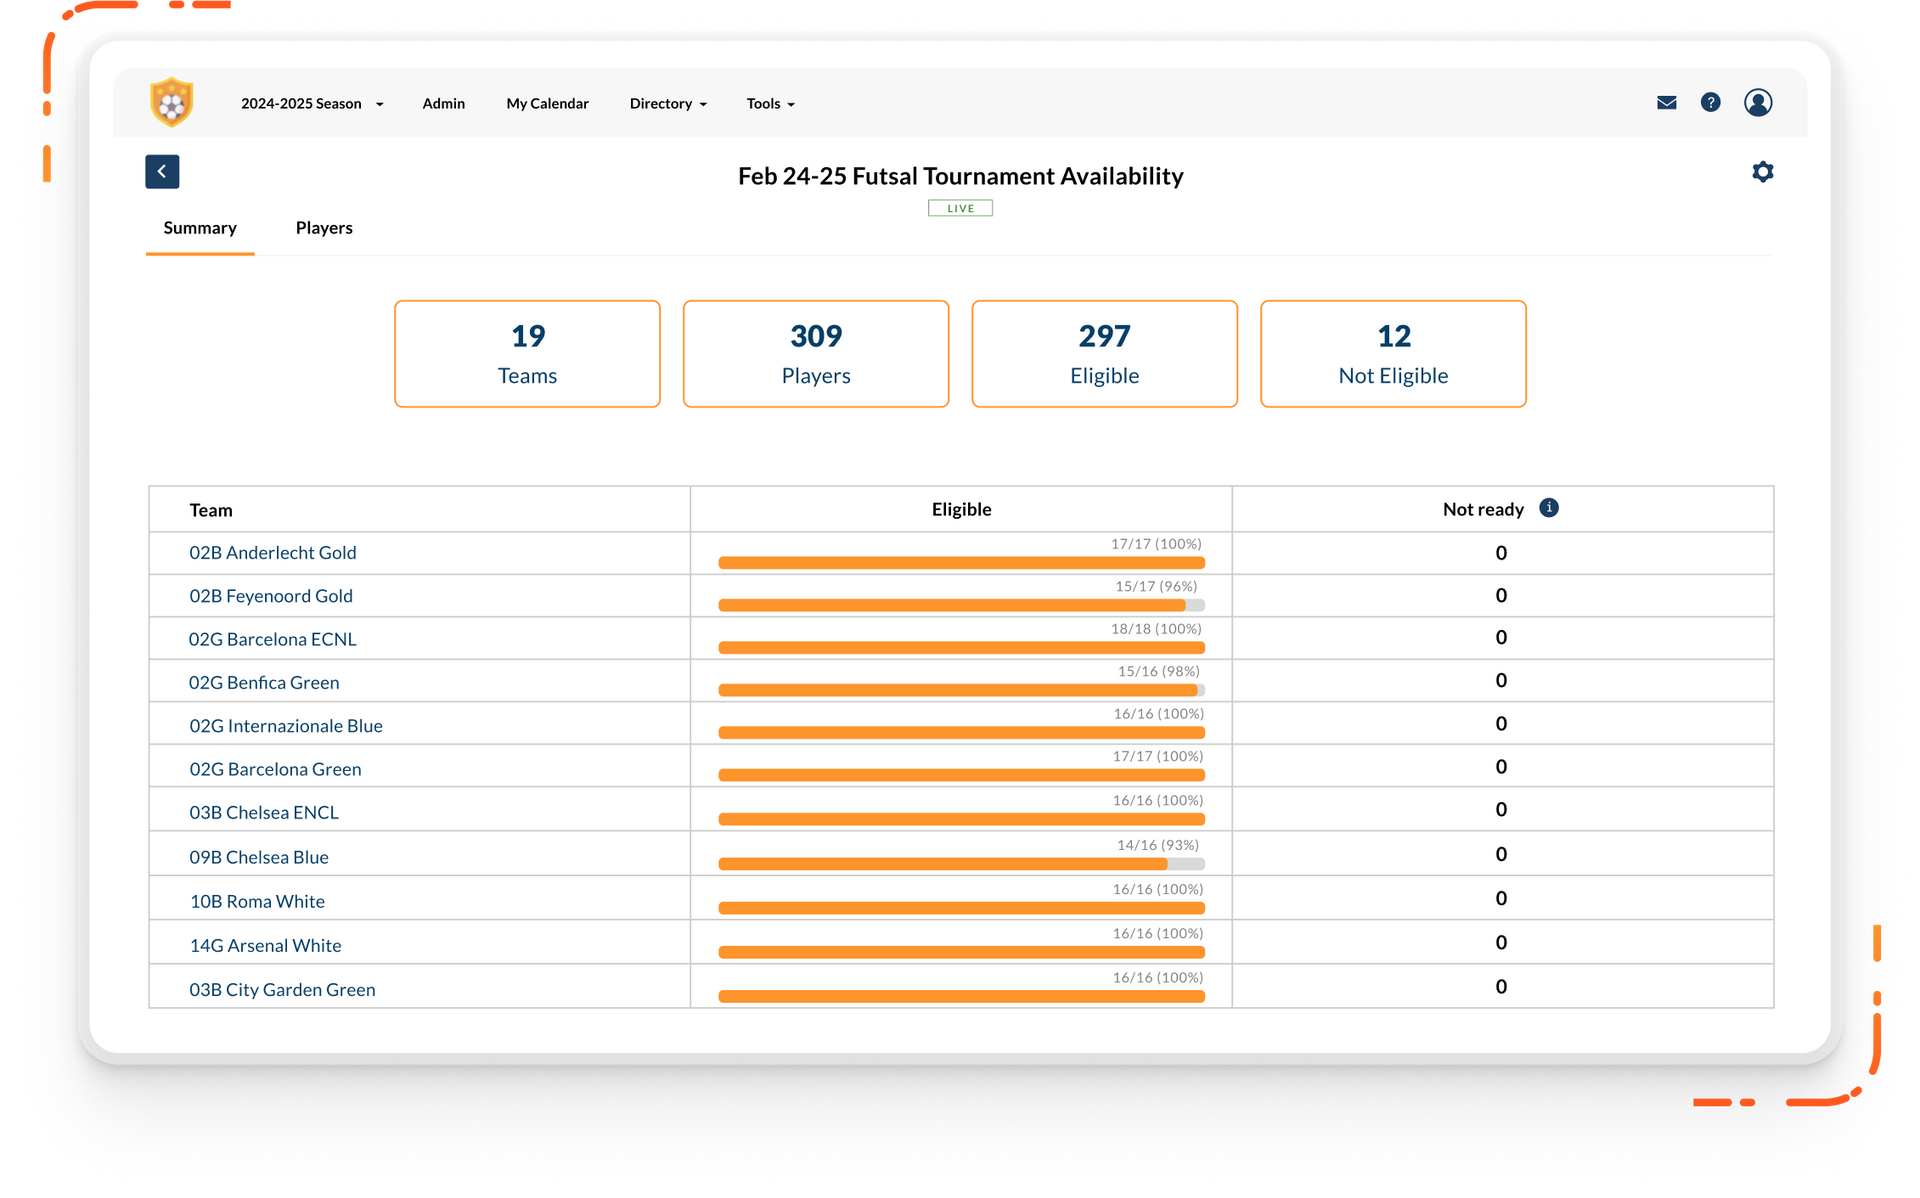1920x1198 pixels.
Task: Click the shield/crest logo icon
Action: (171, 102)
